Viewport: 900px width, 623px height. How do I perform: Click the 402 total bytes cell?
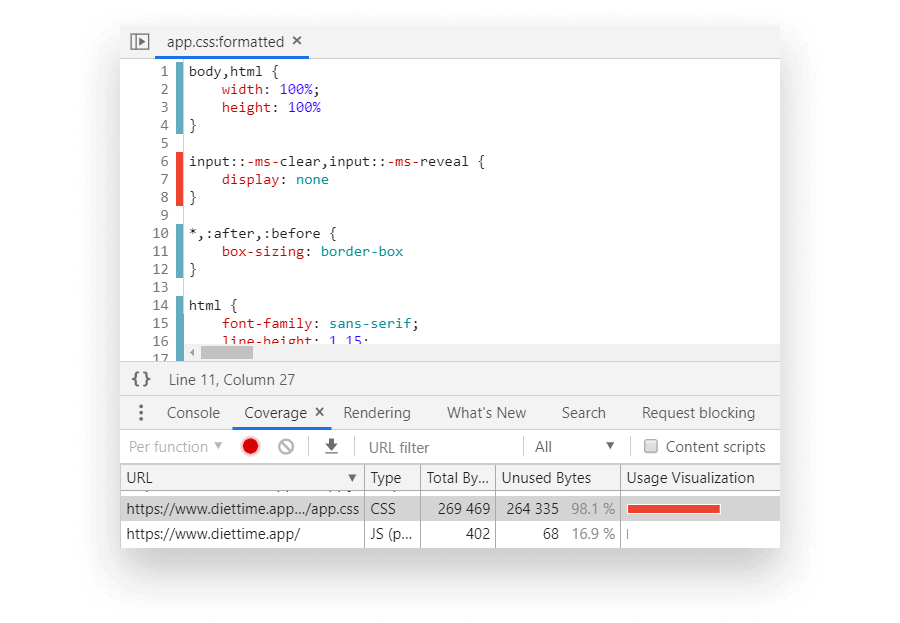(x=457, y=534)
